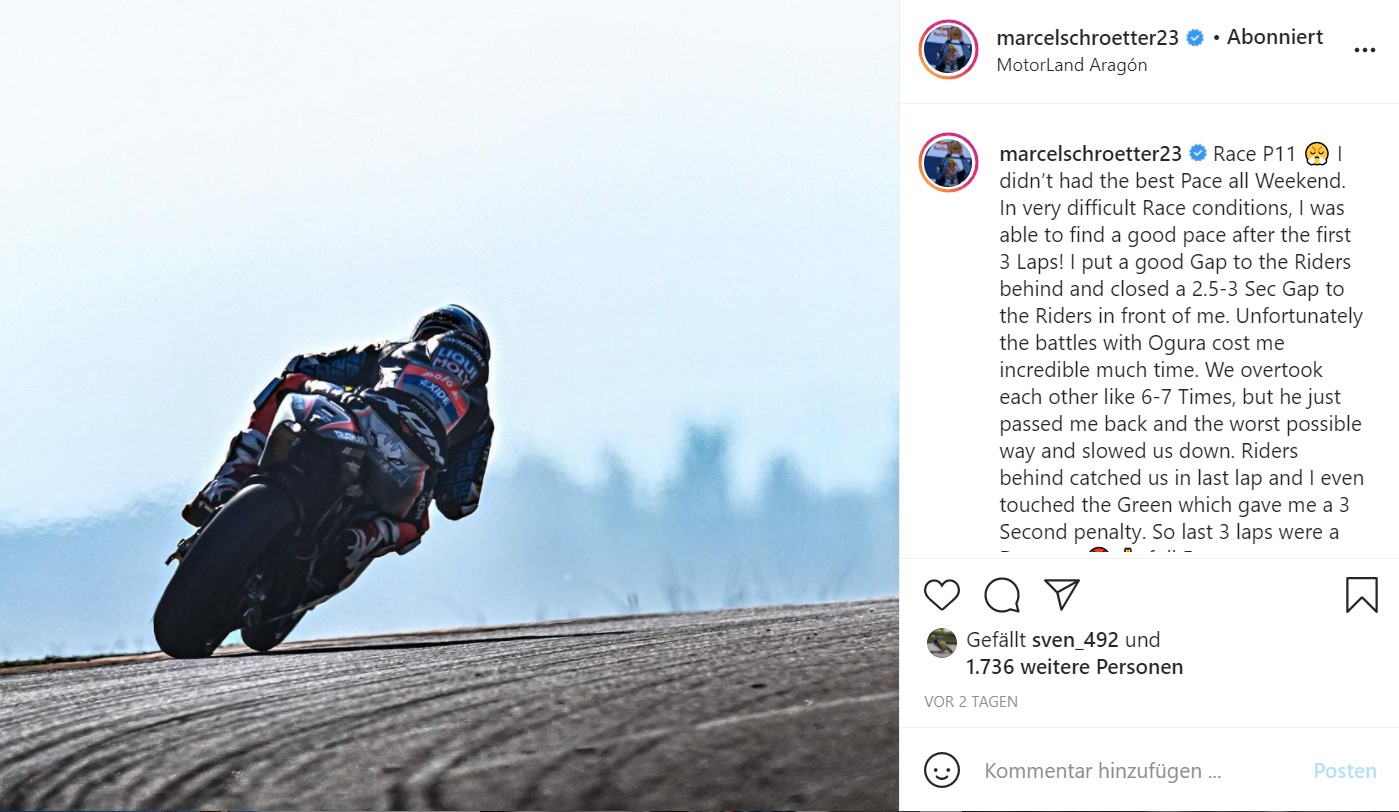Open marcelschroetter23 profile from header username

click(x=1089, y=37)
